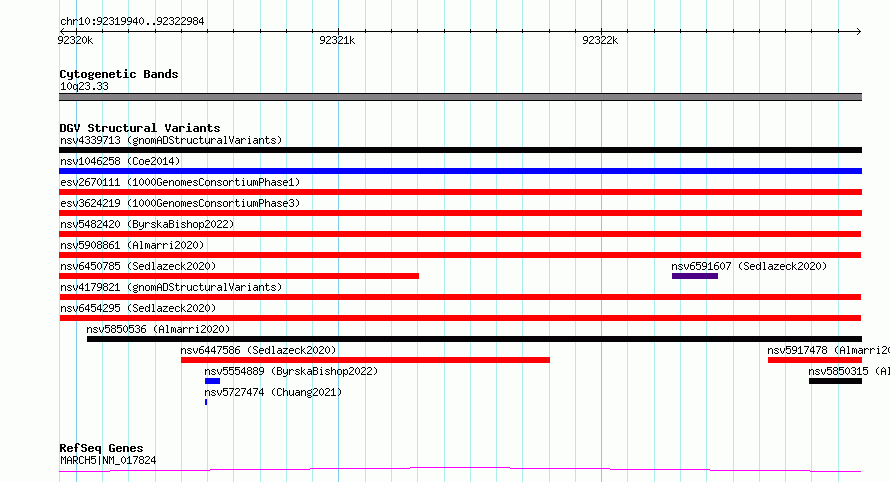Click nsv5850315 label at right edge
Viewport: 890px width, 482px height.
[849, 371]
